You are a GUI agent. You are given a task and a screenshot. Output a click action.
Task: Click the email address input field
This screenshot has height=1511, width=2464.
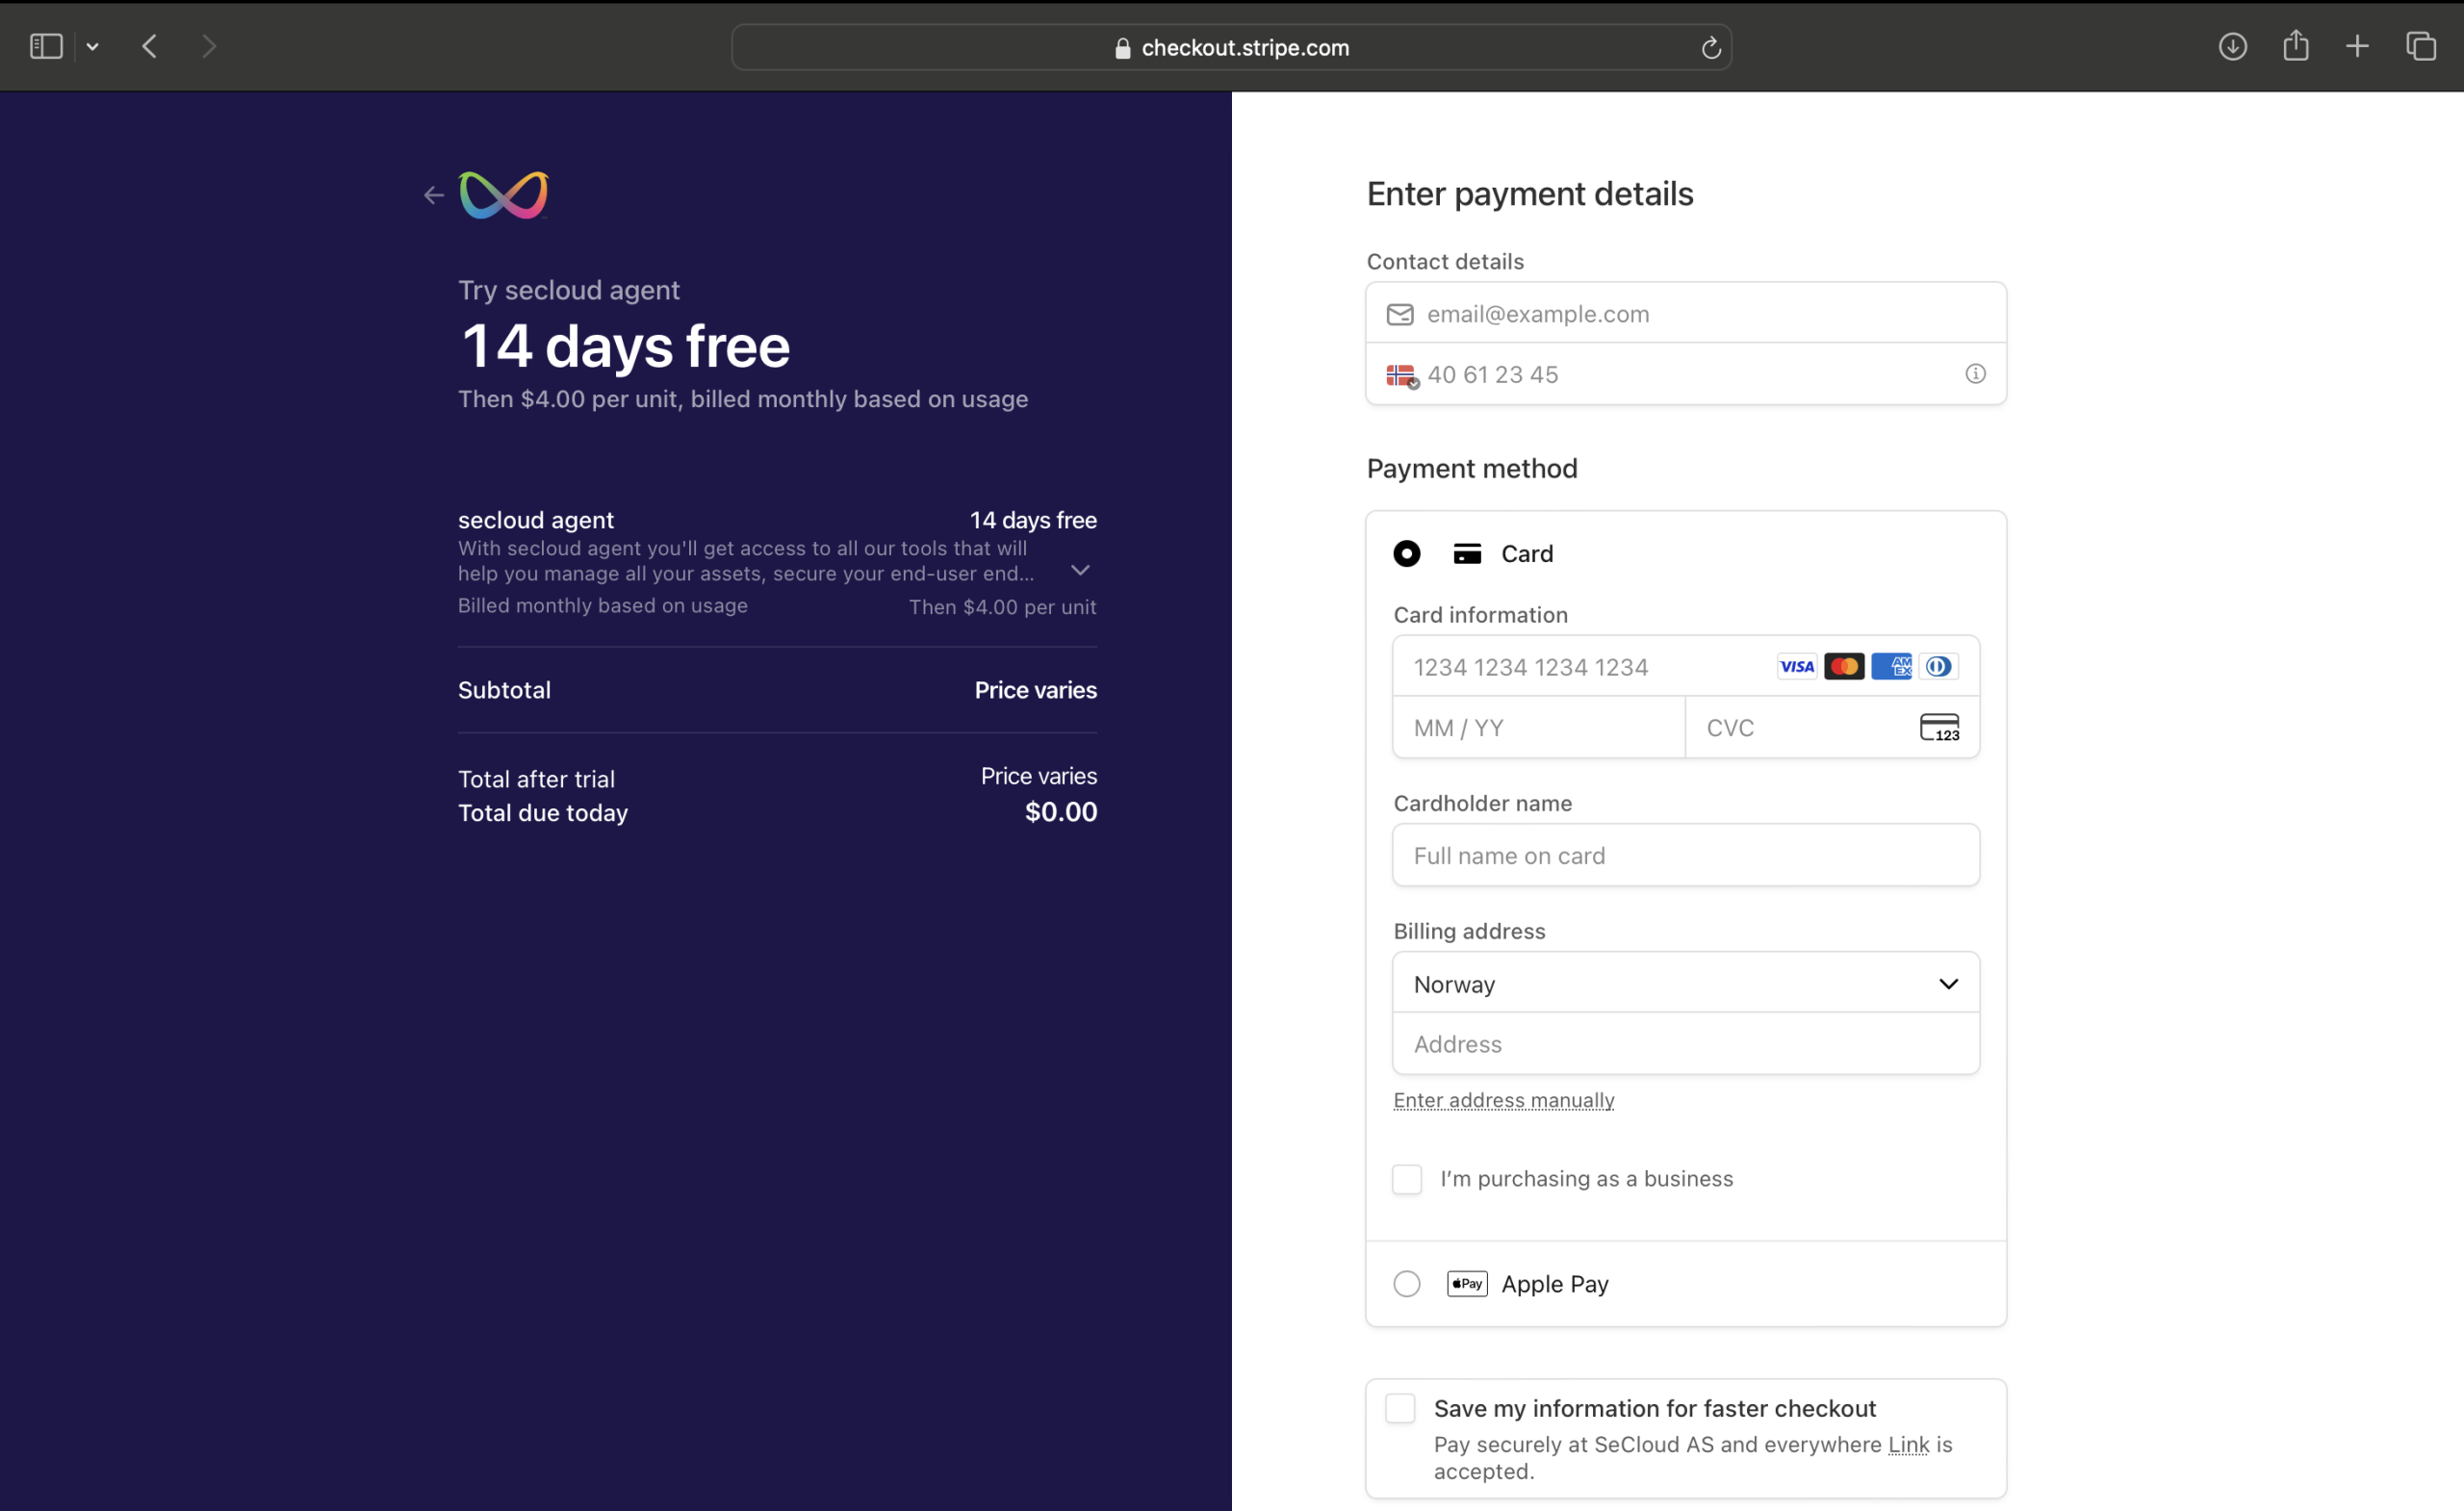click(x=1700, y=314)
